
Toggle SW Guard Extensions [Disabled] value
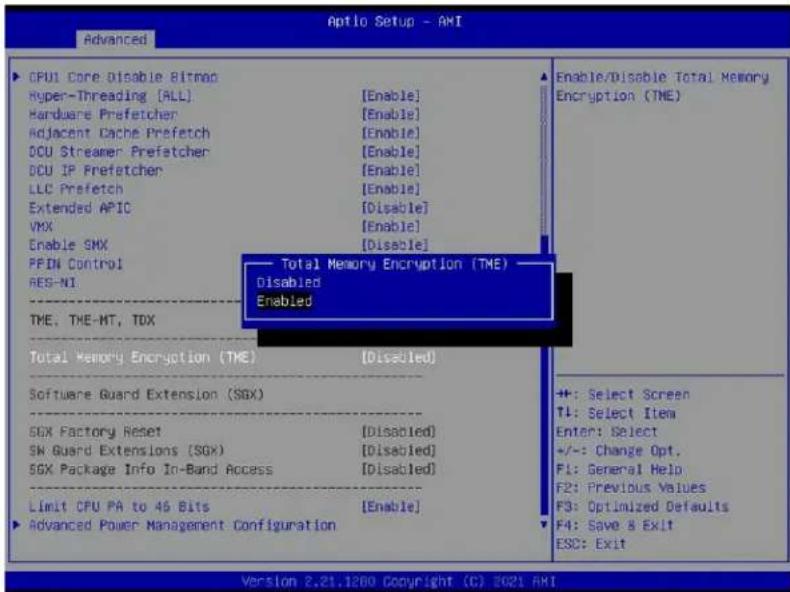point(398,450)
